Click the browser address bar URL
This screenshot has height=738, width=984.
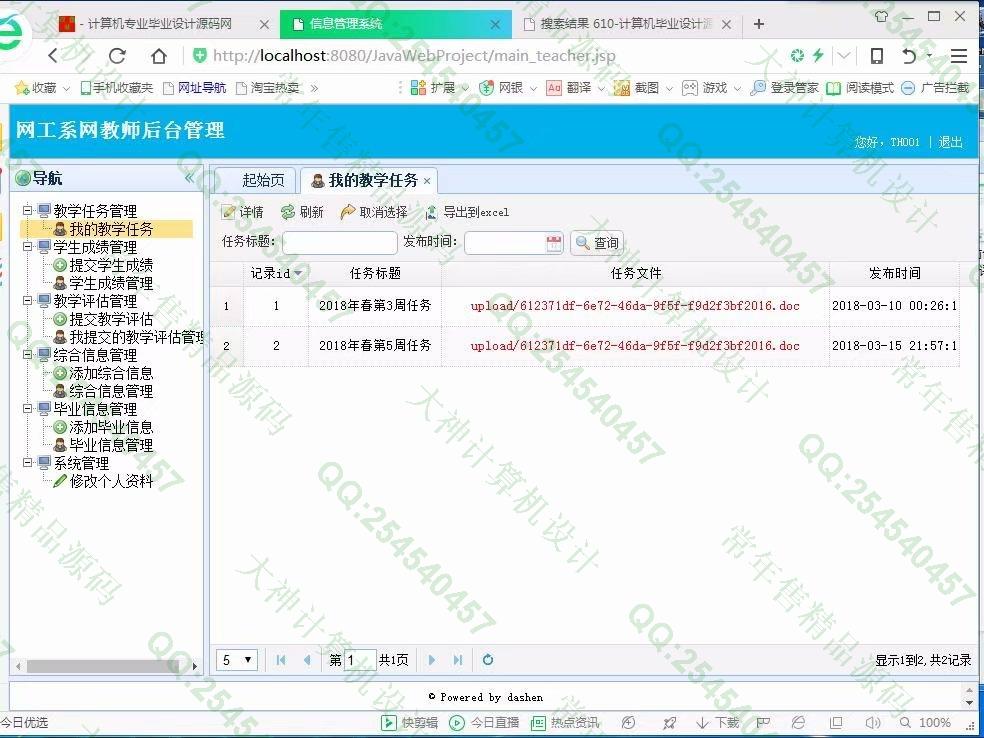click(x=414, y=56)
